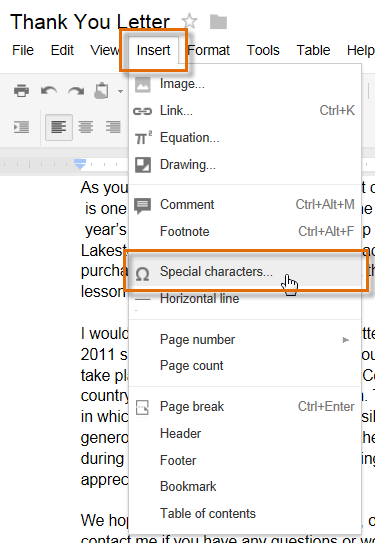Choose Link... menu entry
This screenshot has width=375, height=543.
[245, 111]
